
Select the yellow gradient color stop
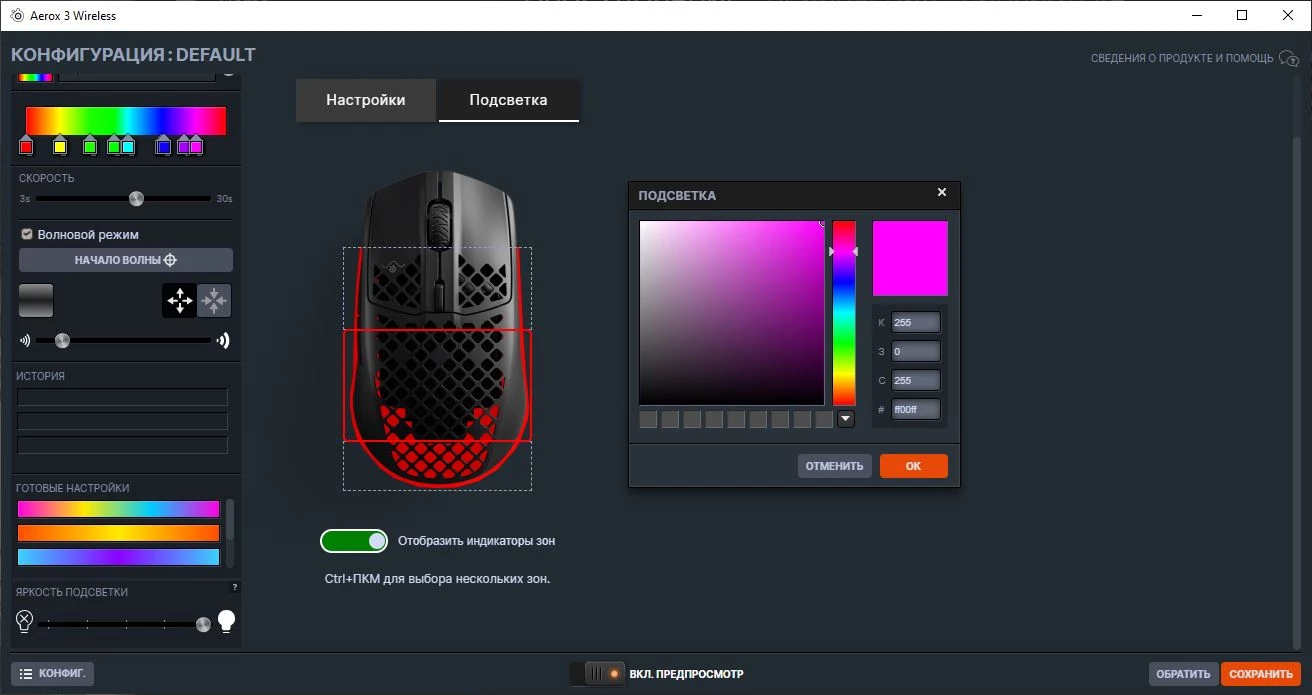pyautogui.click(x=60, y=146)
